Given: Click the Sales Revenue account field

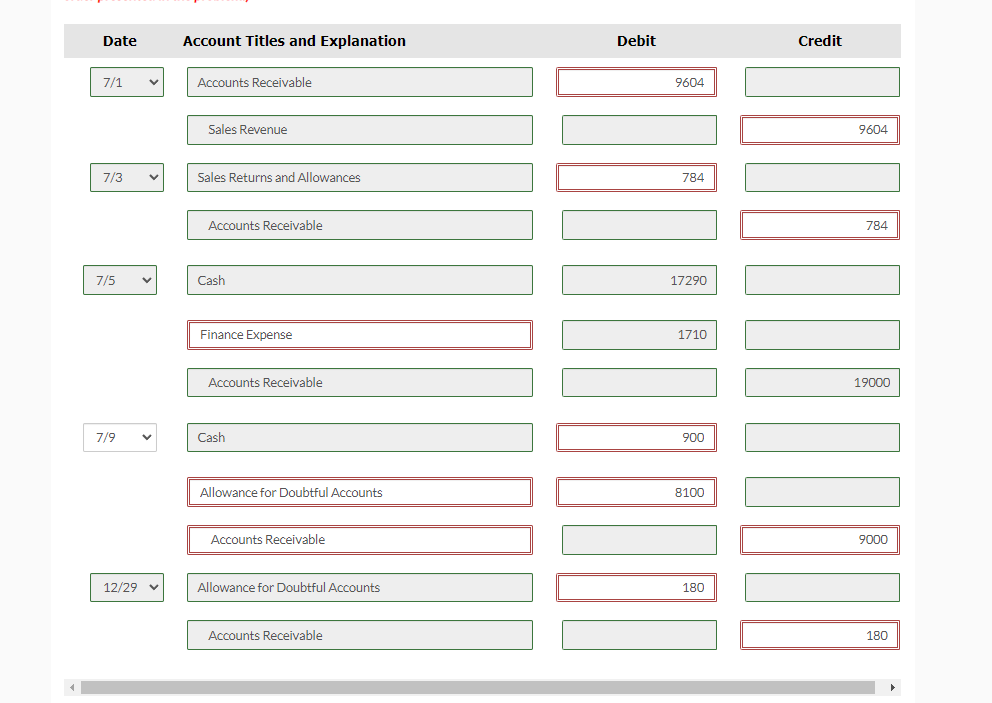Looking at the screenshot, I should 360,130.
